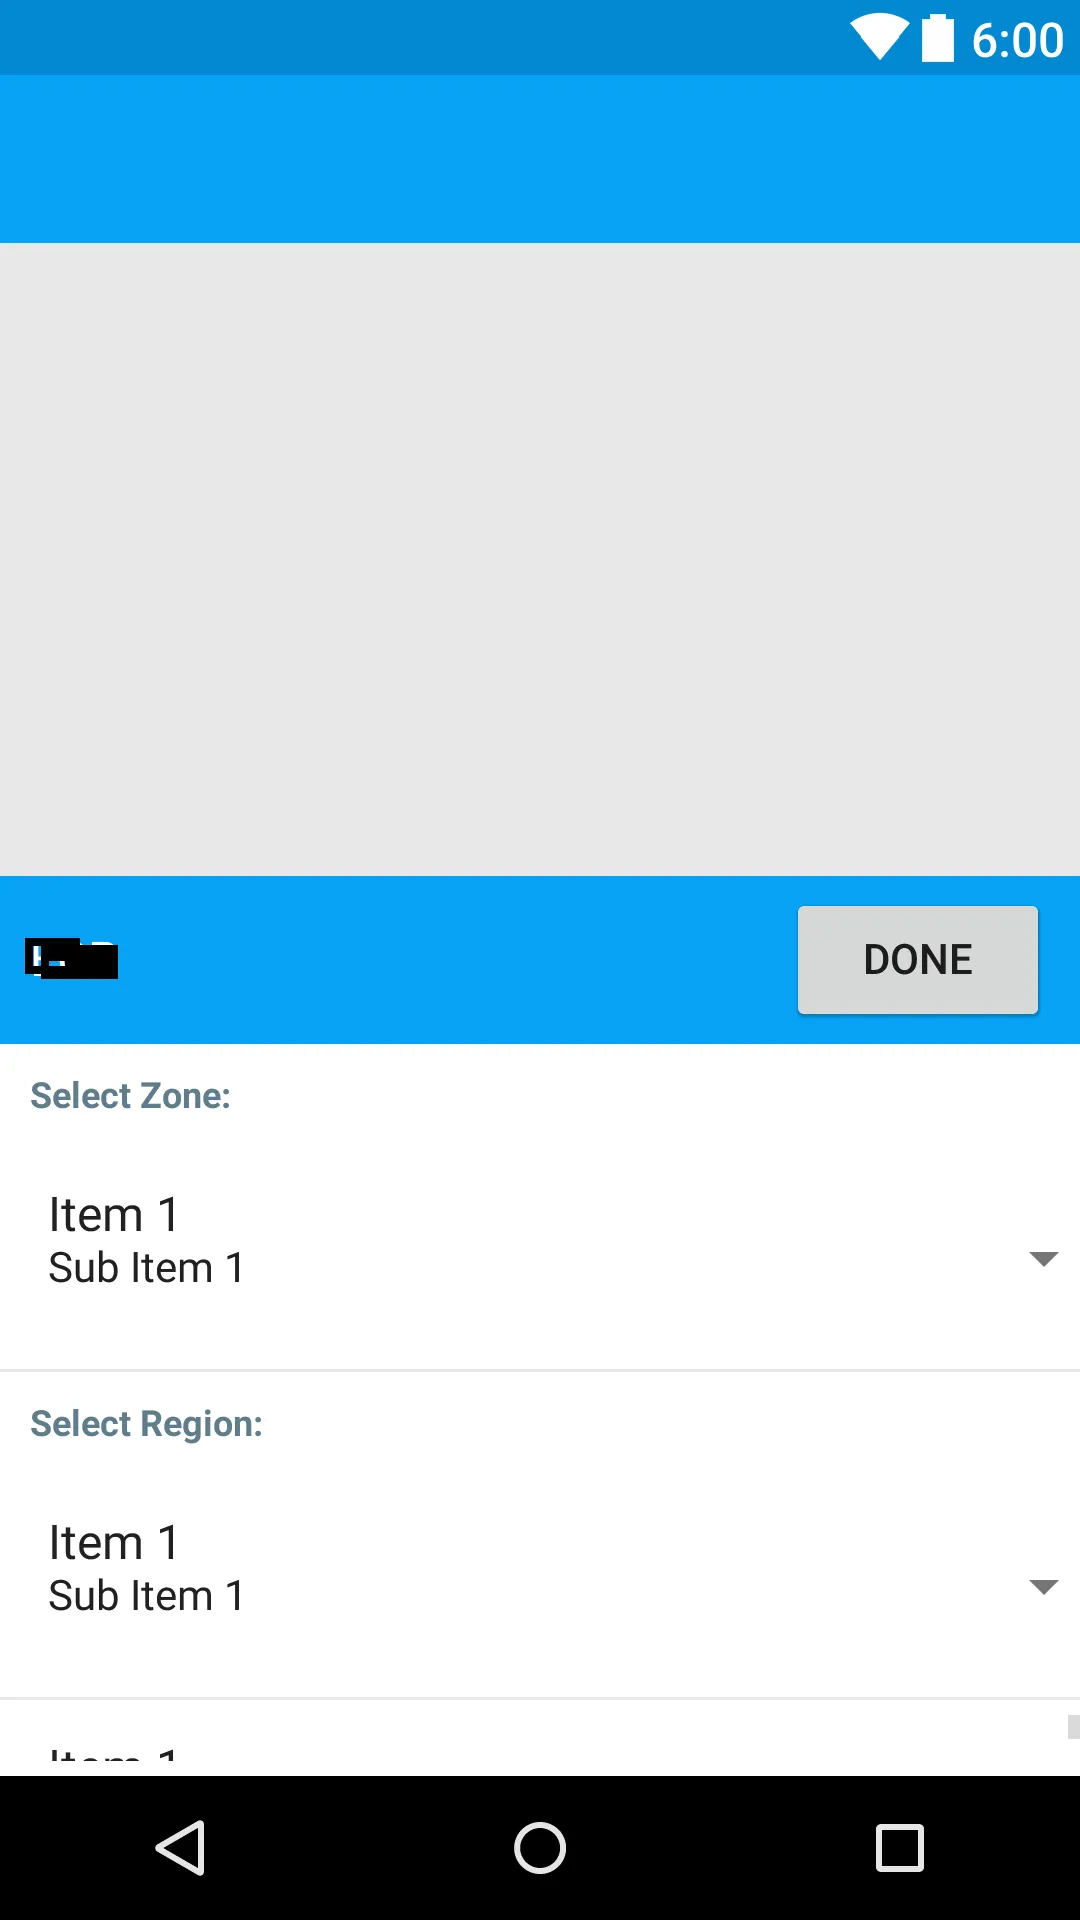
Task: Tap the Android back navigation button
Action: (181, 1847)
